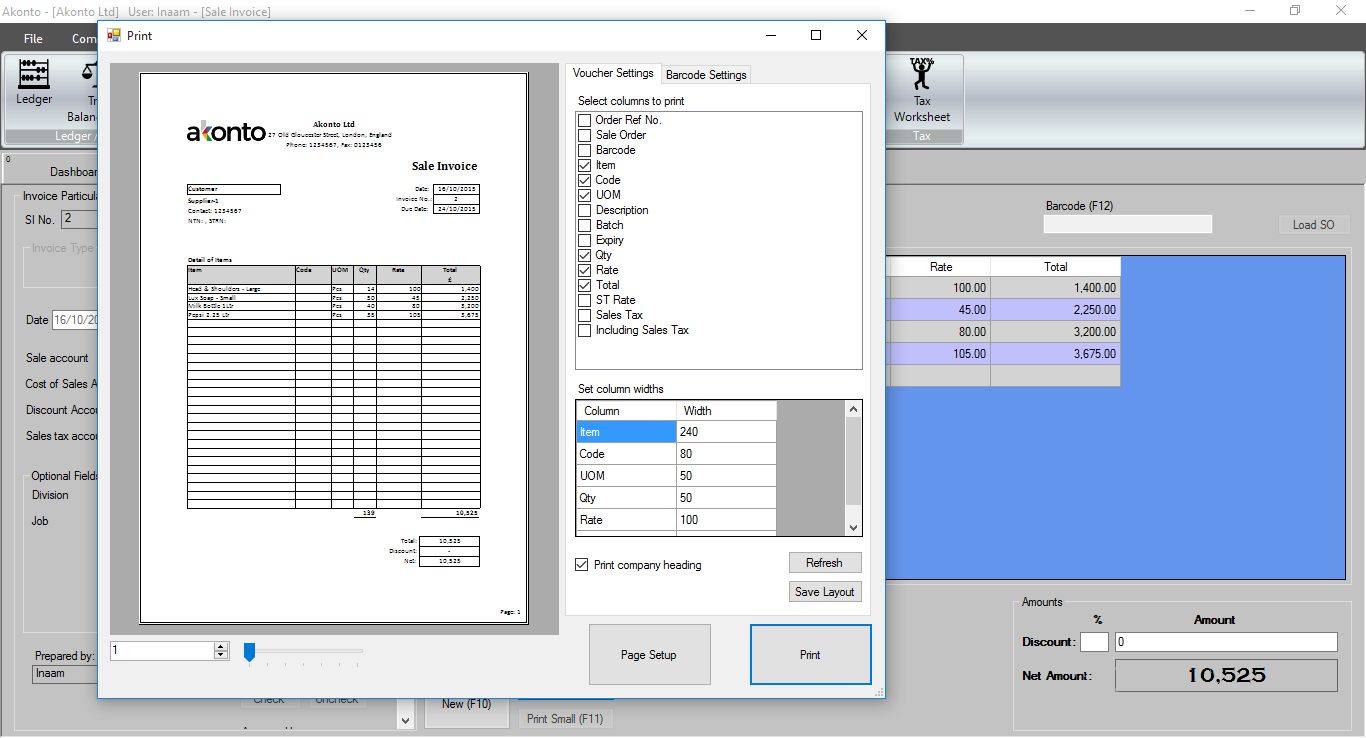Click the New (F10) button

pyautogui.click(x=466, y=704)
